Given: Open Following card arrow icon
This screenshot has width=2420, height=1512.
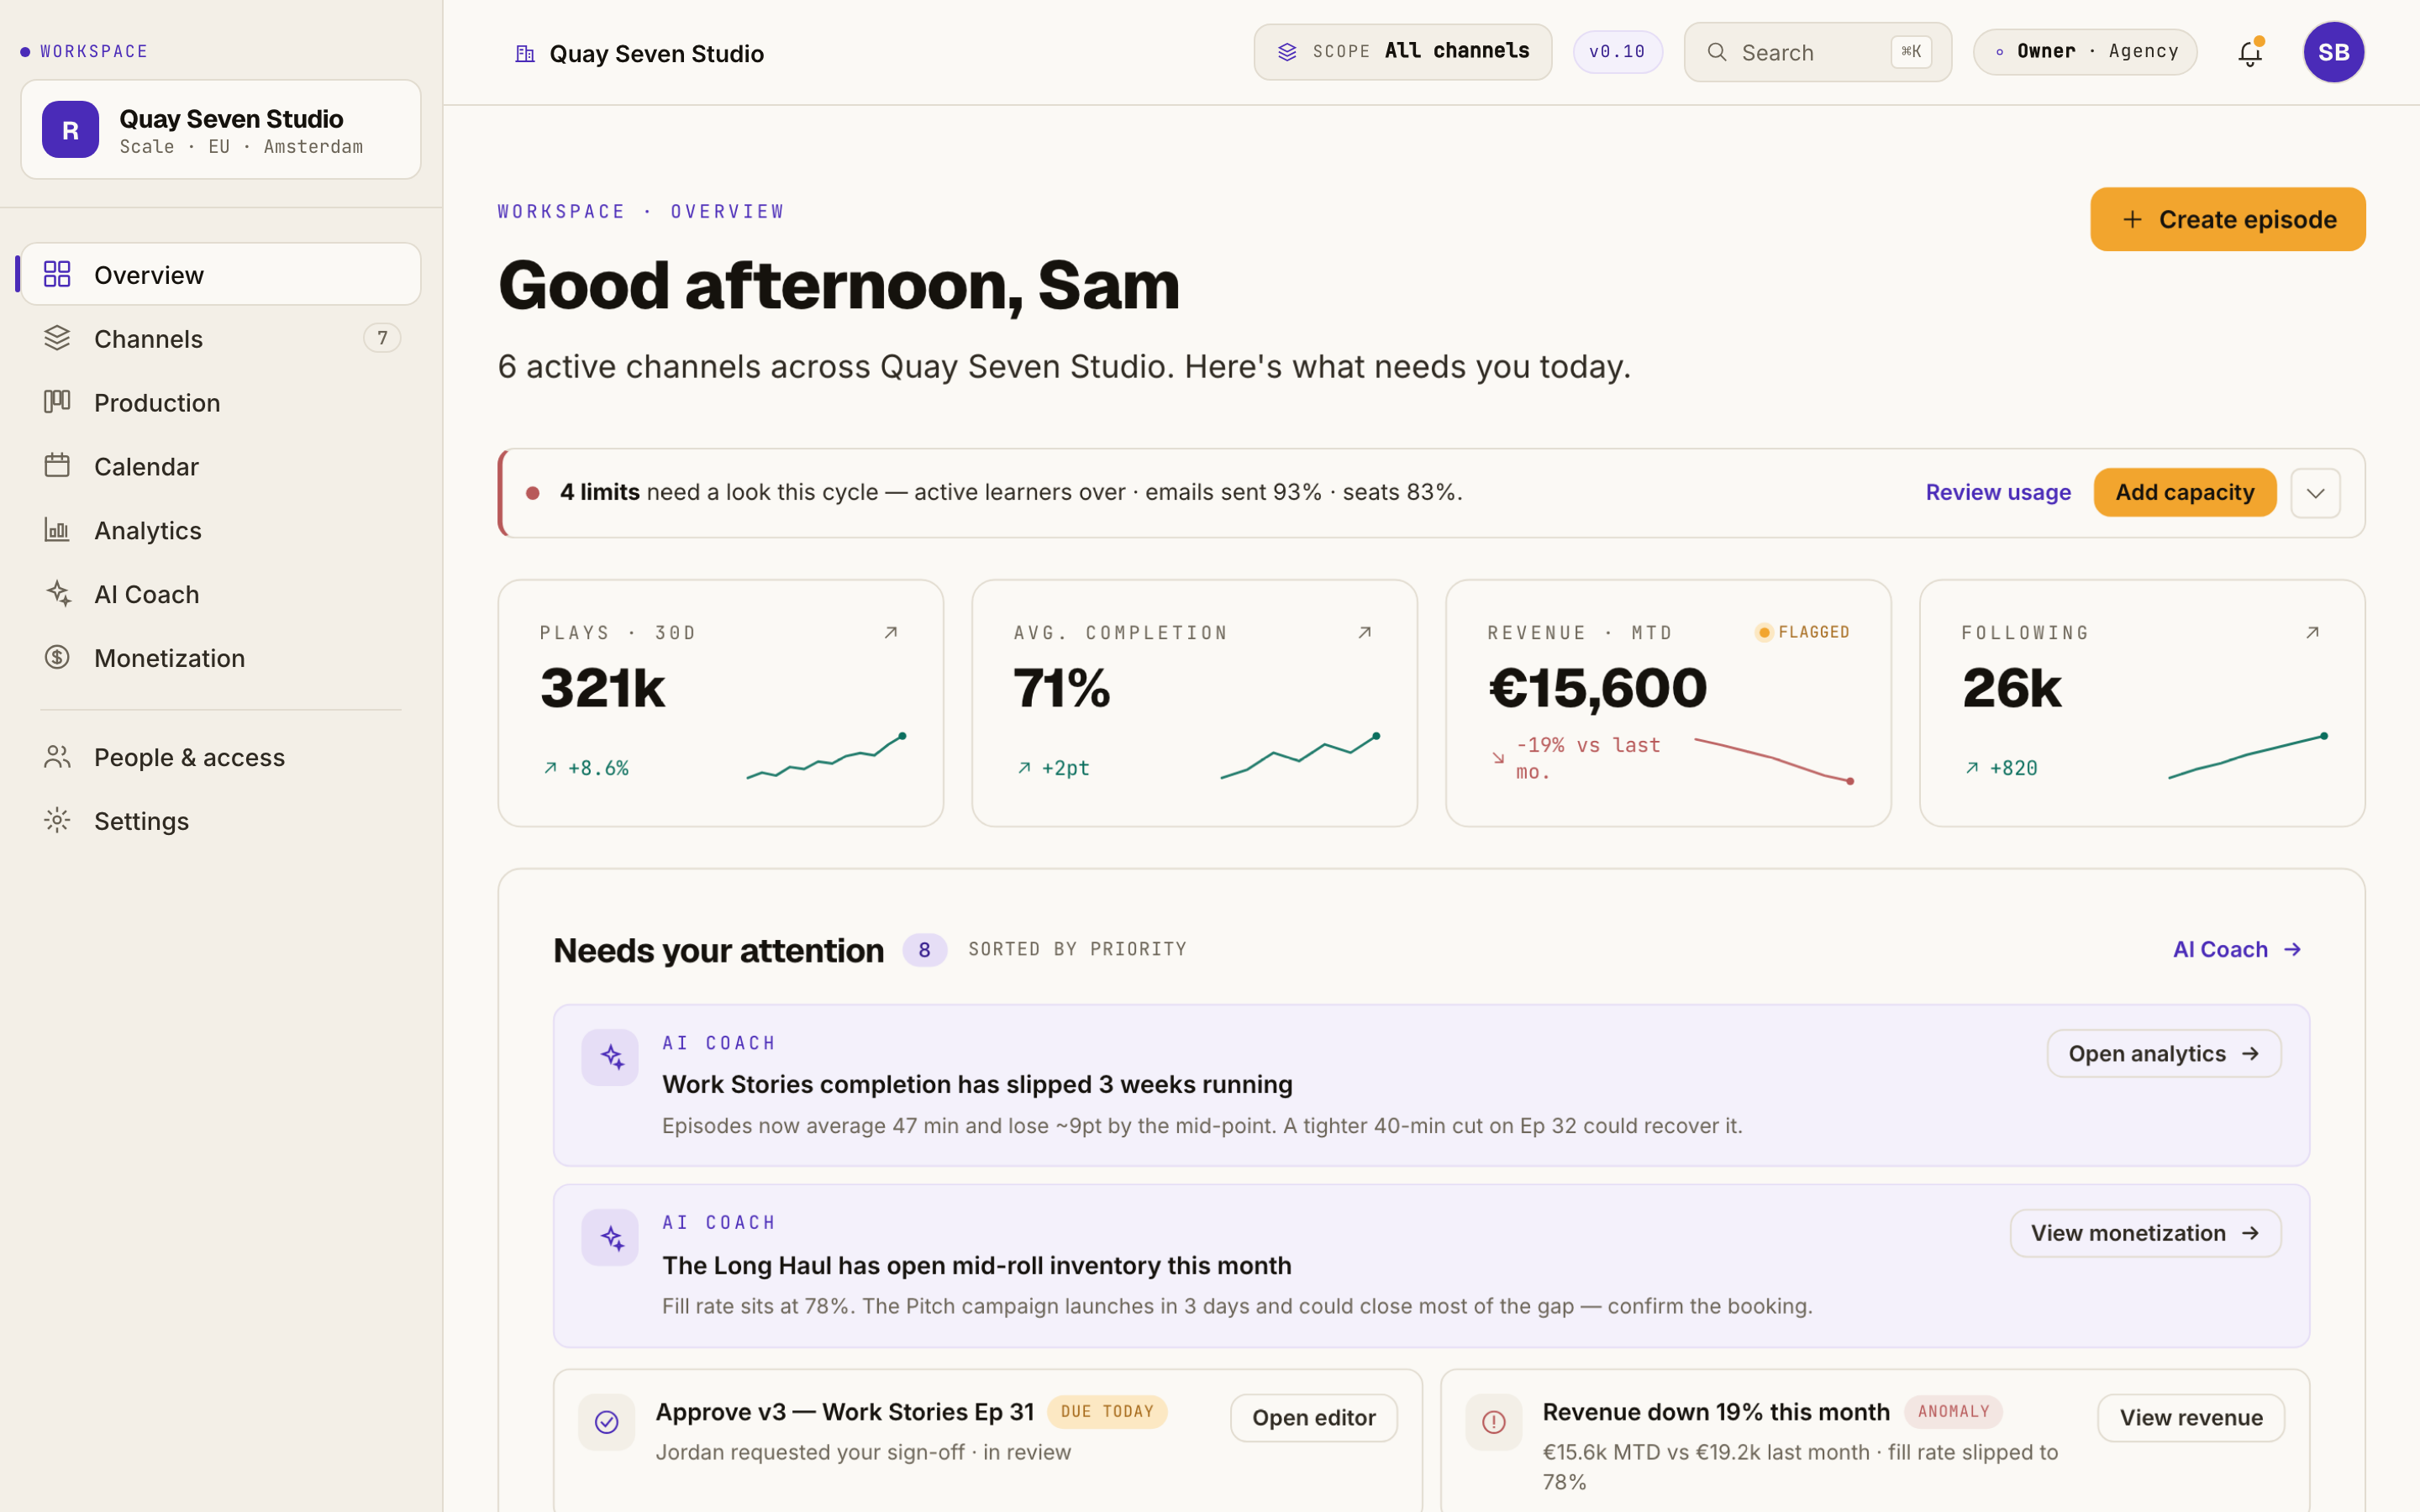Looking at the screenshot, I should tap(2312, 632).
